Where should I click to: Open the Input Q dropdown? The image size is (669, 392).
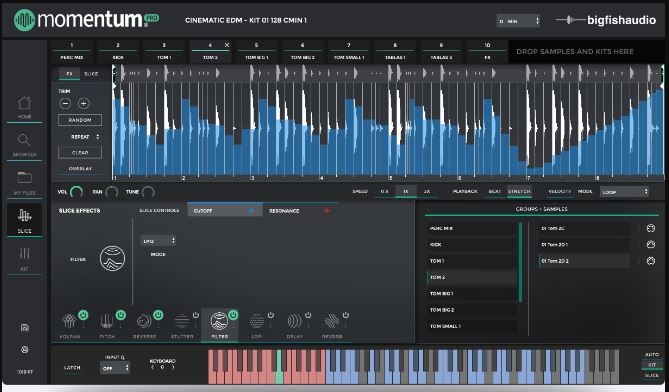point(115,368)
